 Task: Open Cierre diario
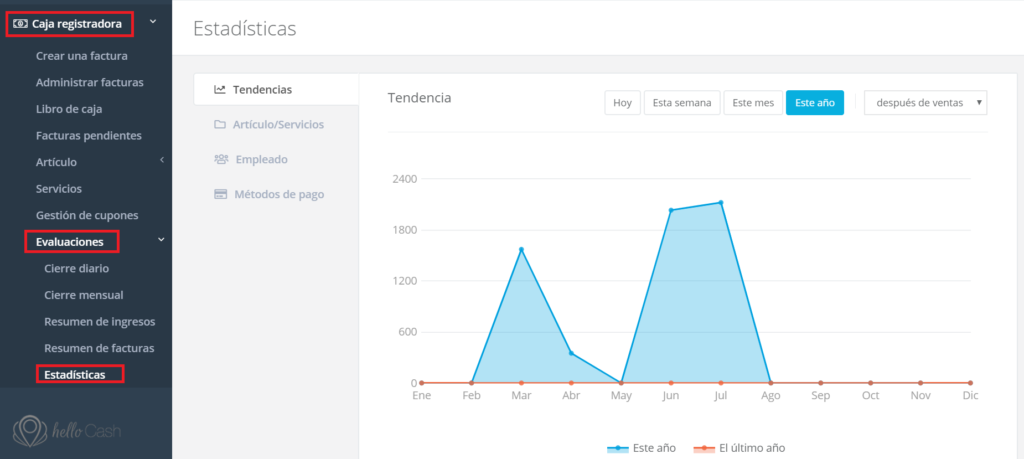pos(76,268)
